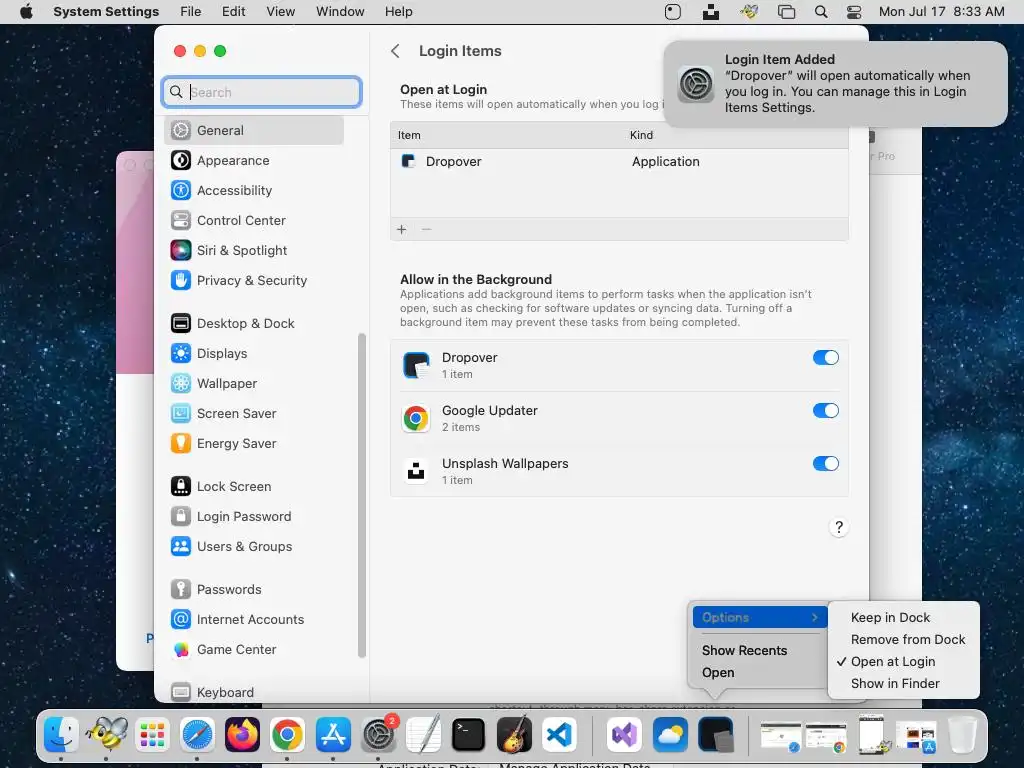Open Control Center from menu bar
Viewport: 1024px width, 768px height.
tap(854, 12)
